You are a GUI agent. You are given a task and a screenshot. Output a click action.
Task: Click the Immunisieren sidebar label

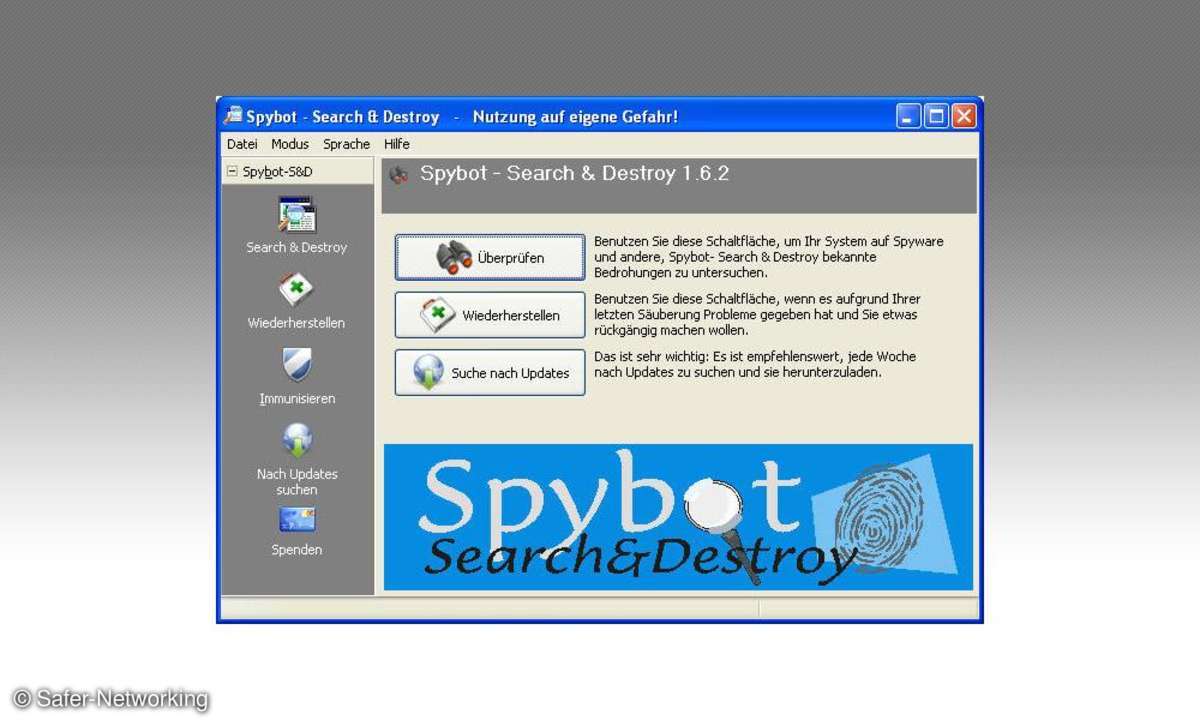(297, 399)
